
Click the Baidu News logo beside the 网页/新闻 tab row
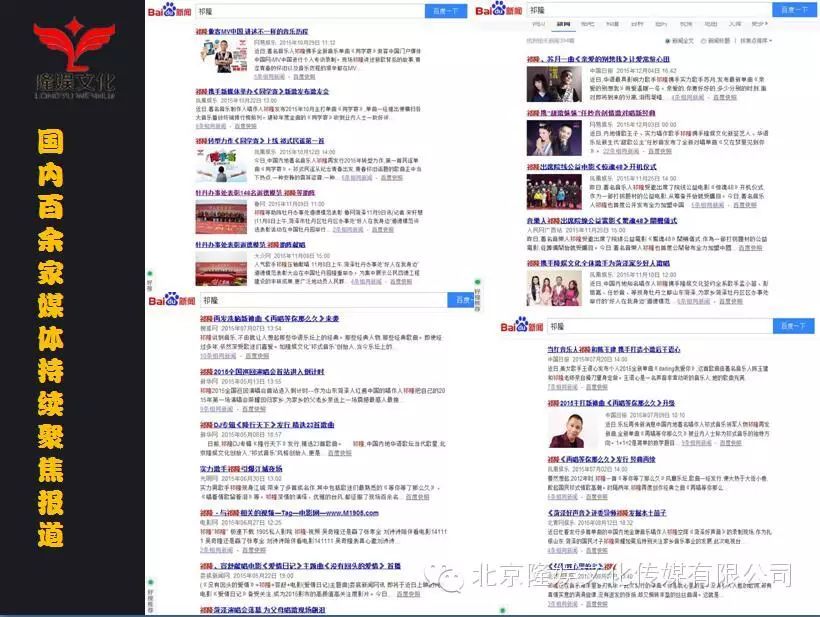(x=498, y=9)
